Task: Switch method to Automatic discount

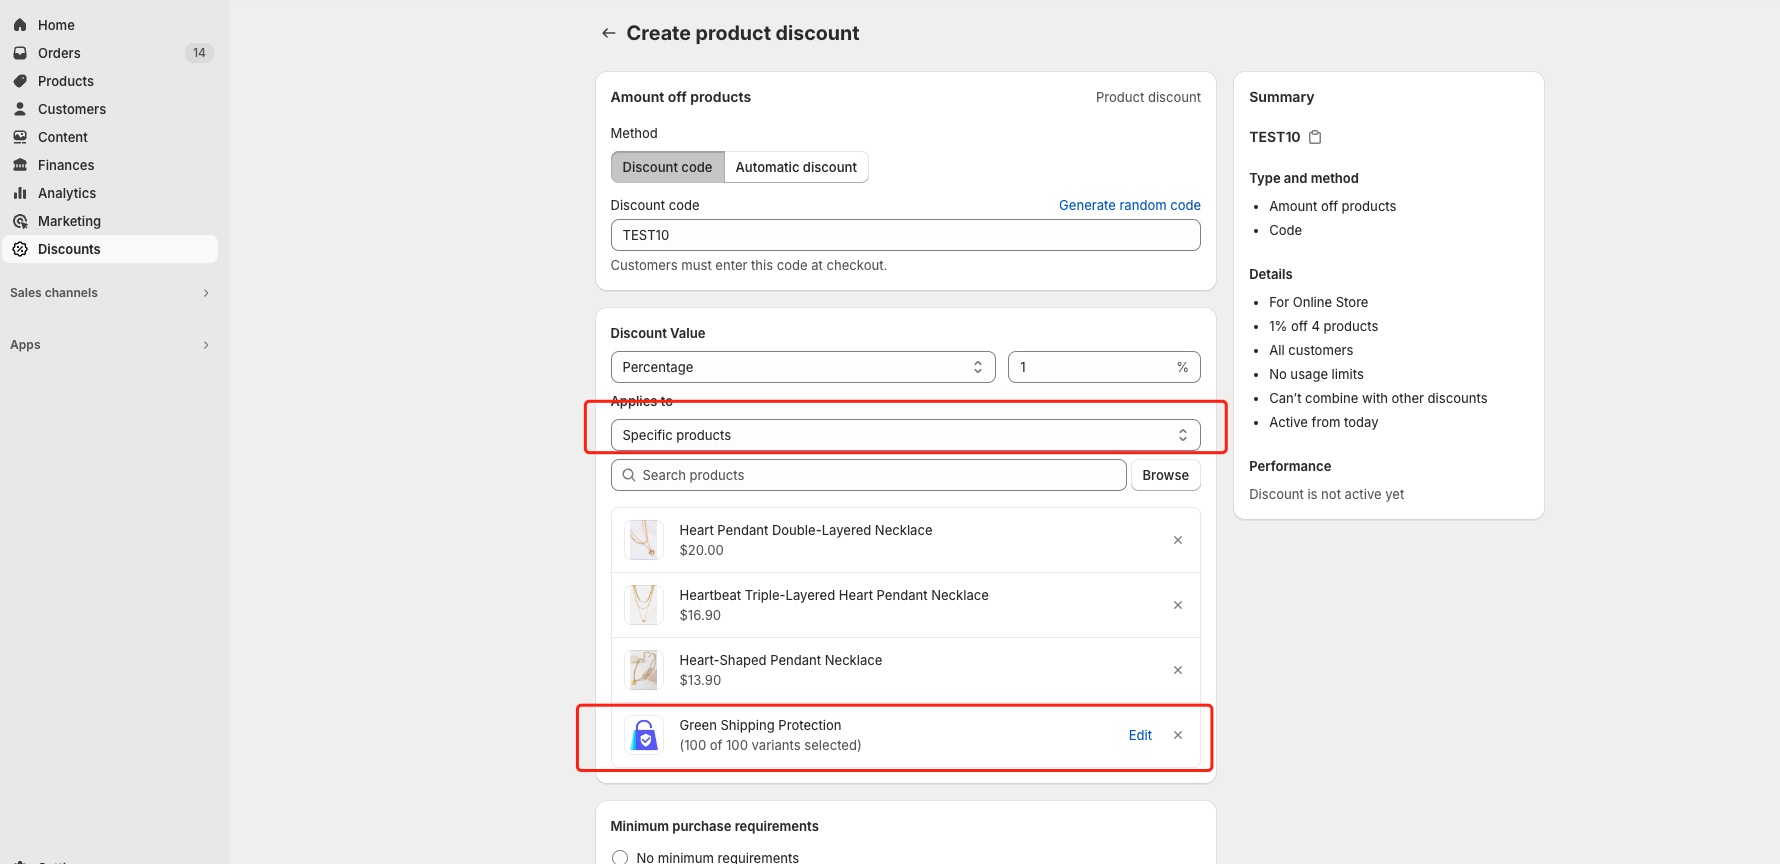Action: click(x=795, y=167)
